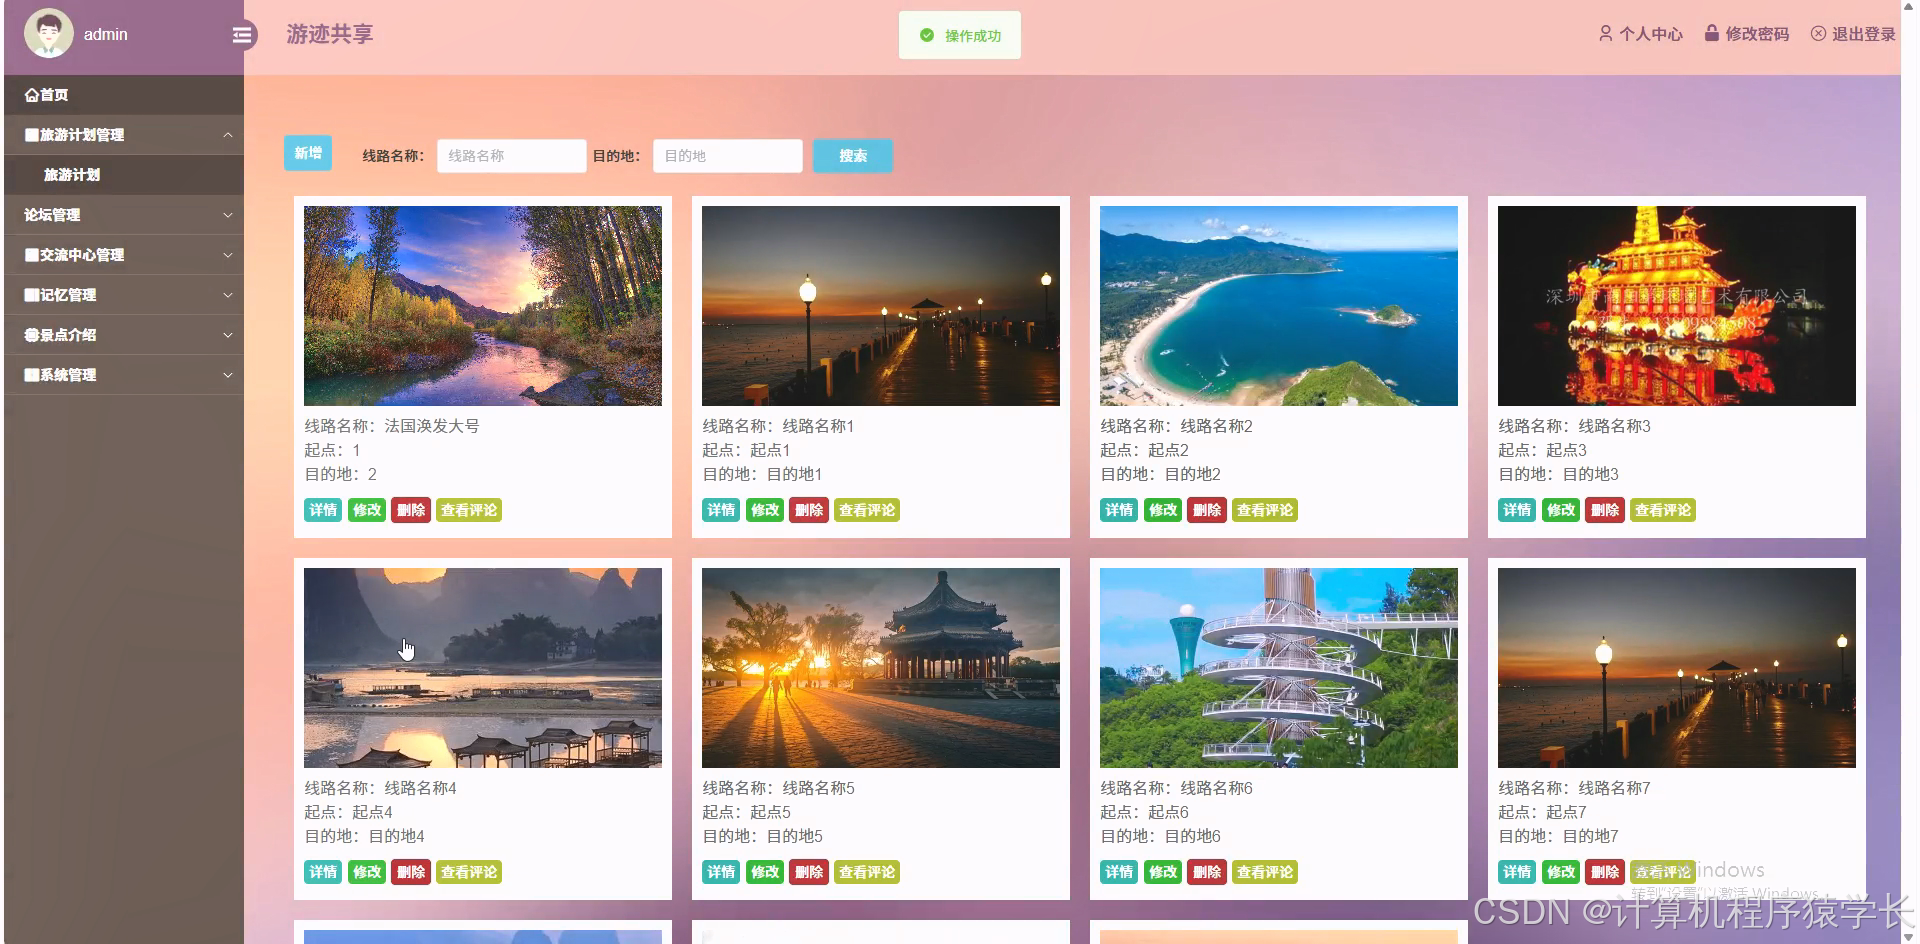Click 删除 for 线路名称2

click(x=1207, y=510)
